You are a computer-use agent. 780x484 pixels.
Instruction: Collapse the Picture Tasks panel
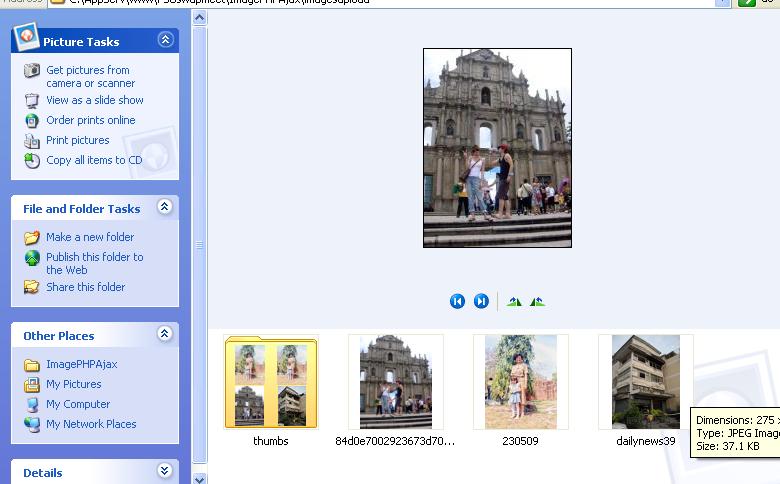tap(165, 39)
